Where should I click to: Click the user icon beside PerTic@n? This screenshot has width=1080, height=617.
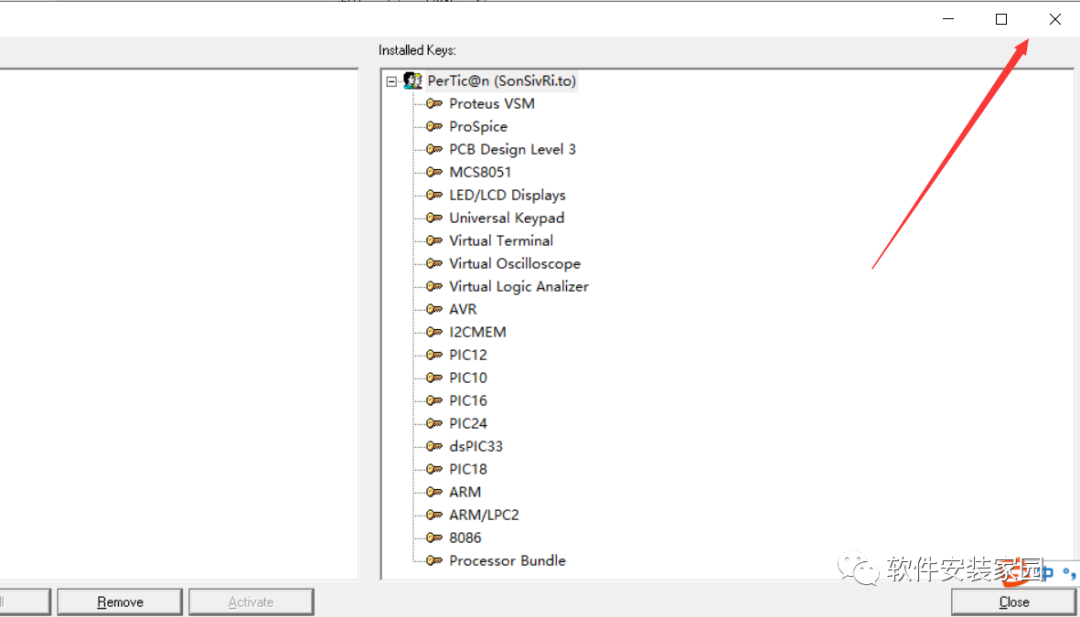point(413,81)
